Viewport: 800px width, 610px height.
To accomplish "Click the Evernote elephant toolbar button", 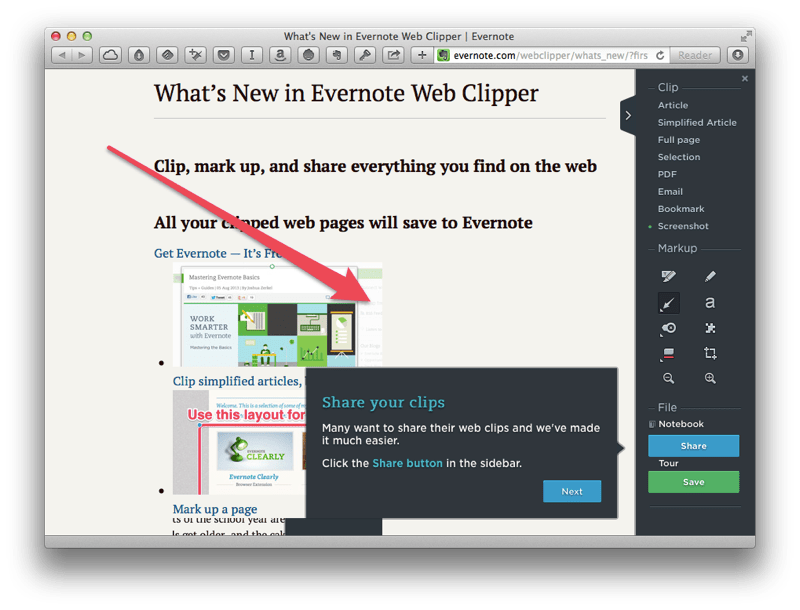I will (337, 55).
